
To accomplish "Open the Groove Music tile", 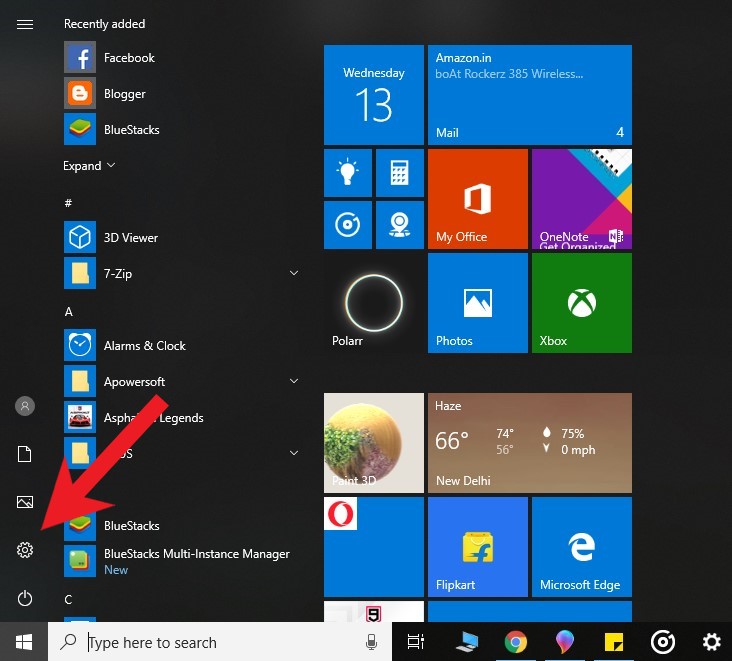I will click(x=348, y=225).
